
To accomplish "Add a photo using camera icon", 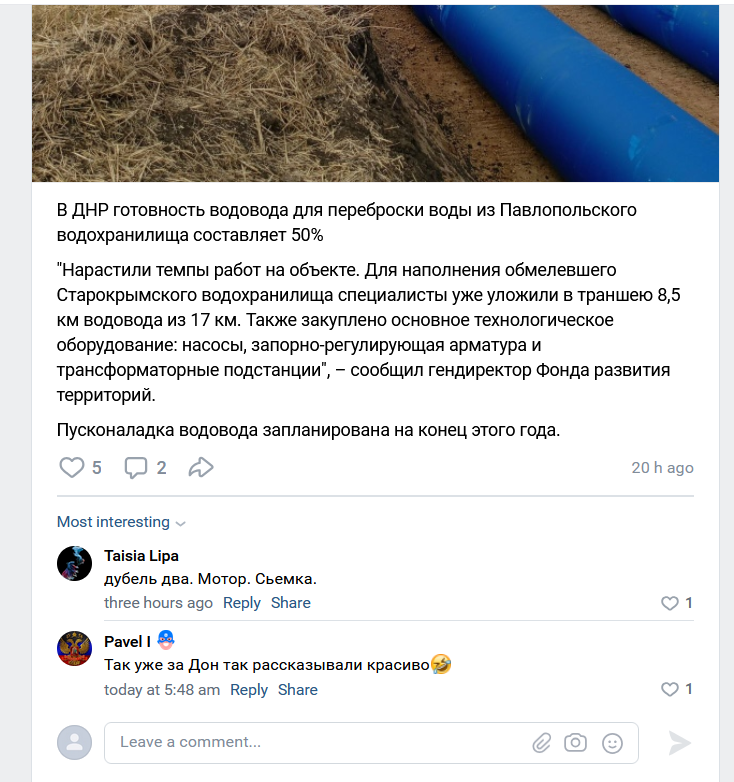I will coord(575,743).
